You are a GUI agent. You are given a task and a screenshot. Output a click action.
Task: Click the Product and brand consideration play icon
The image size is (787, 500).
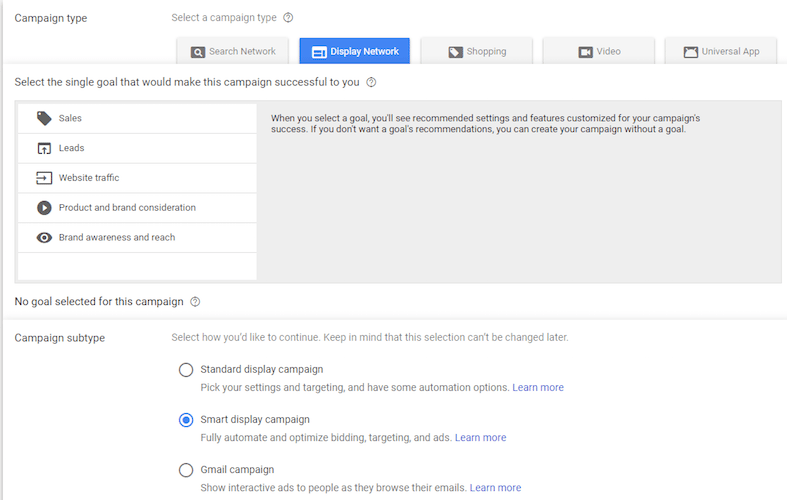coord(44,208)
